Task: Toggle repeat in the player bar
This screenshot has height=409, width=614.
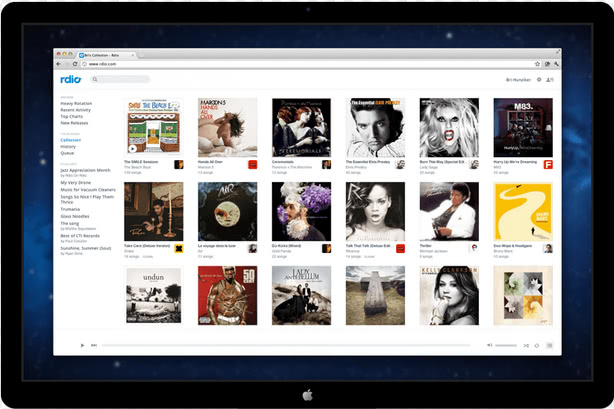Action: 537,345
